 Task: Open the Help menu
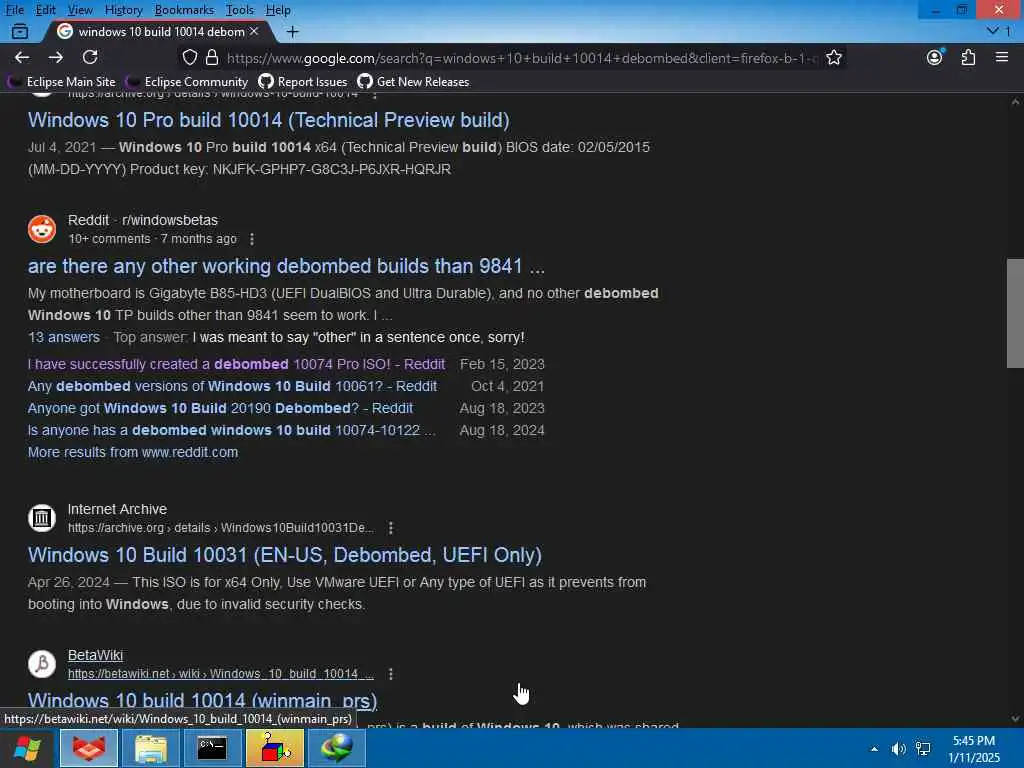(278, 10)
